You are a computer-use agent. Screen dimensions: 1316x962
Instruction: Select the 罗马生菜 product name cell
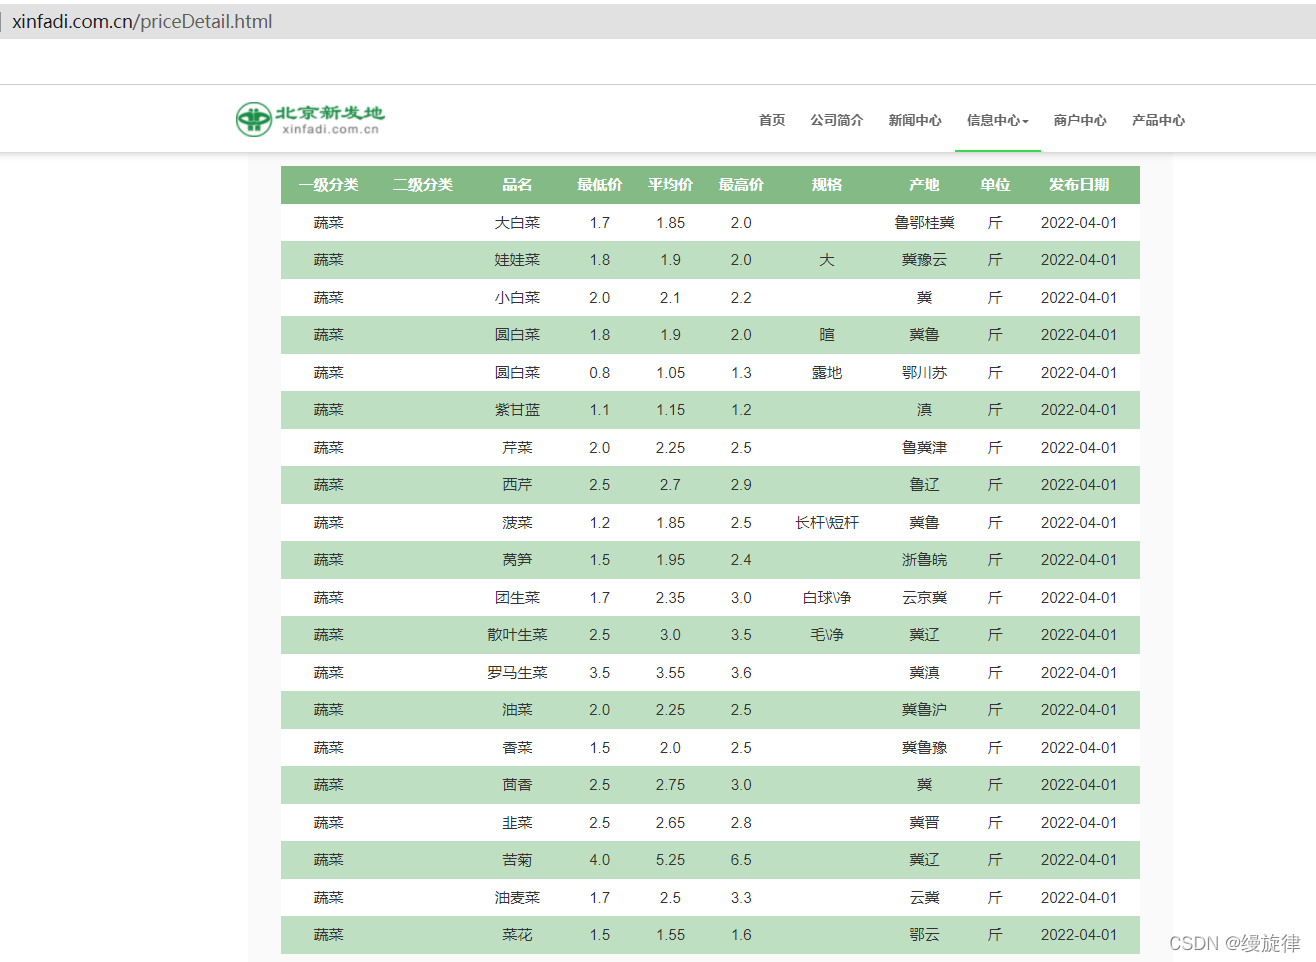(517, 673)
